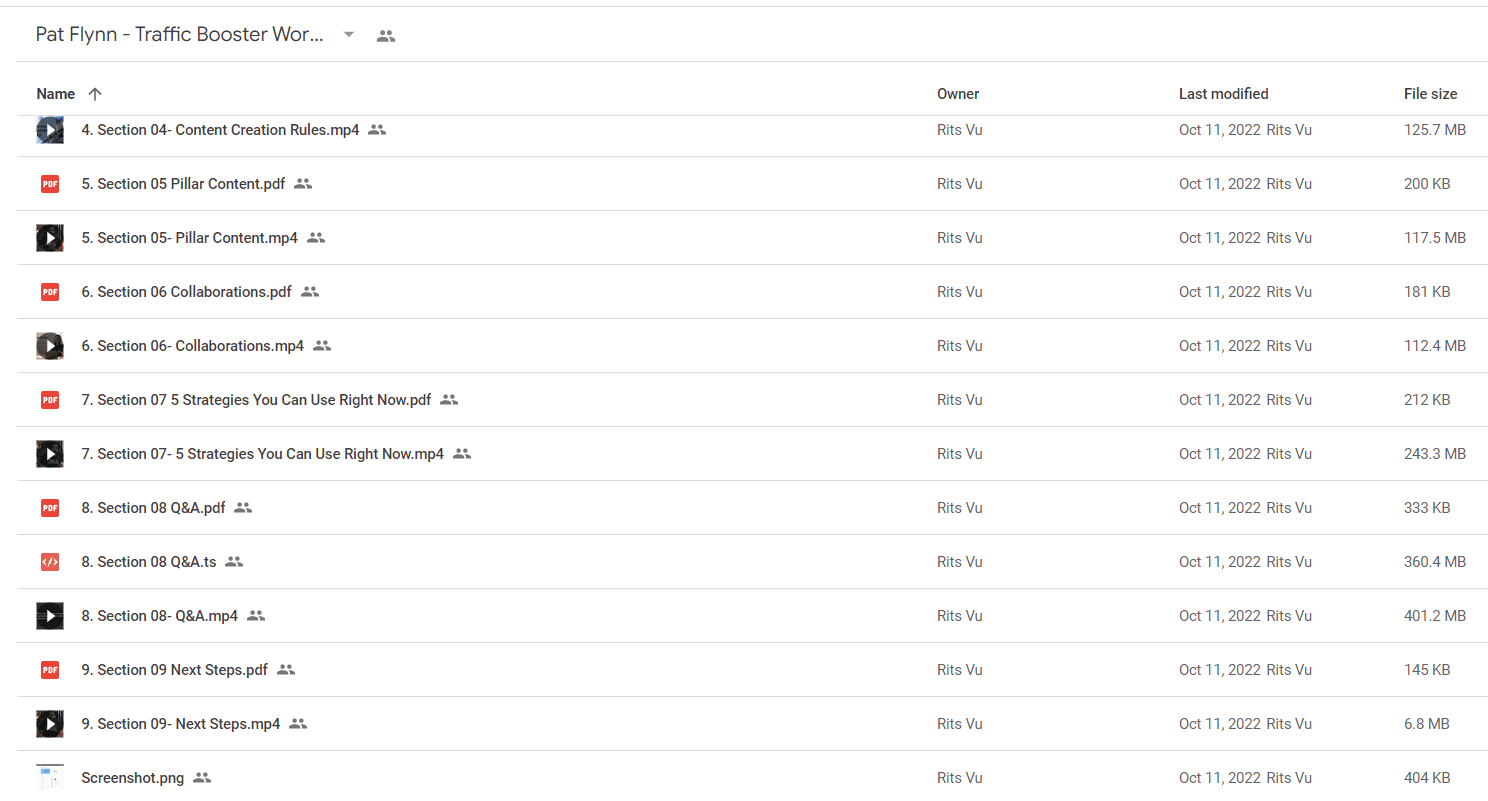Reverse sort order with the up arrow
Screen dimensions: 1488x801
point(95,94)
